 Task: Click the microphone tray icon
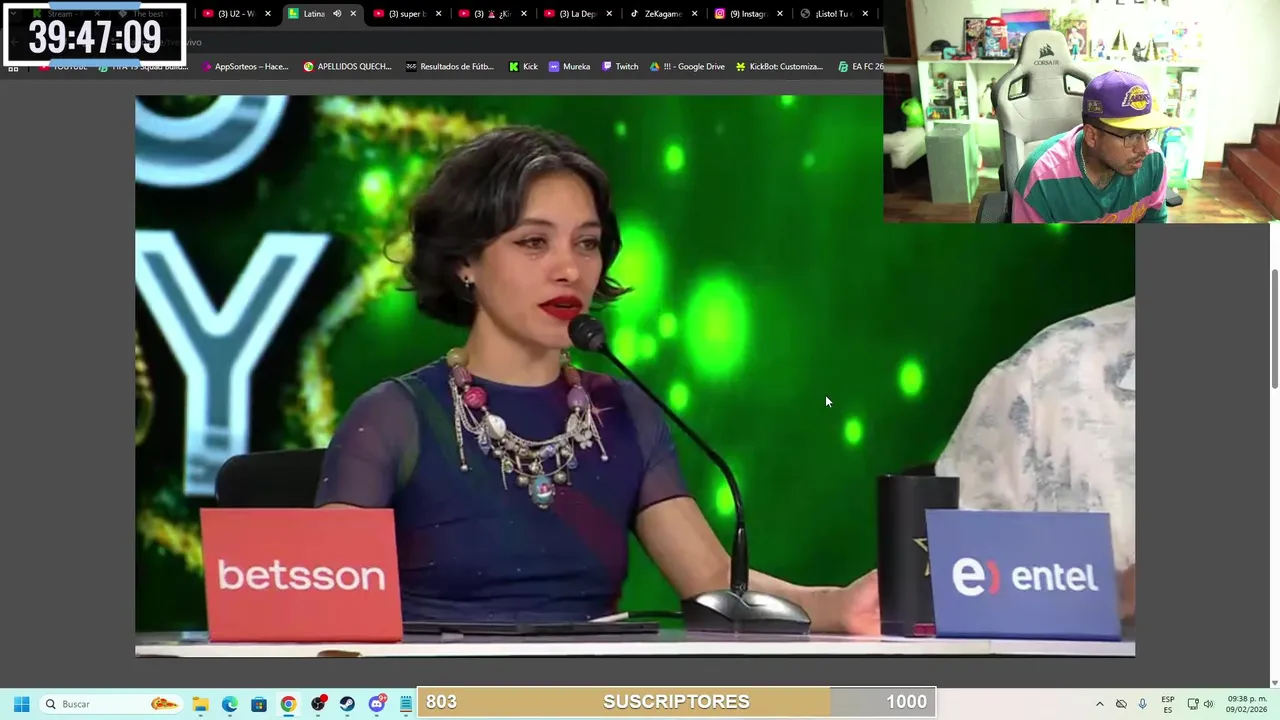click(x=1142, y=704)
